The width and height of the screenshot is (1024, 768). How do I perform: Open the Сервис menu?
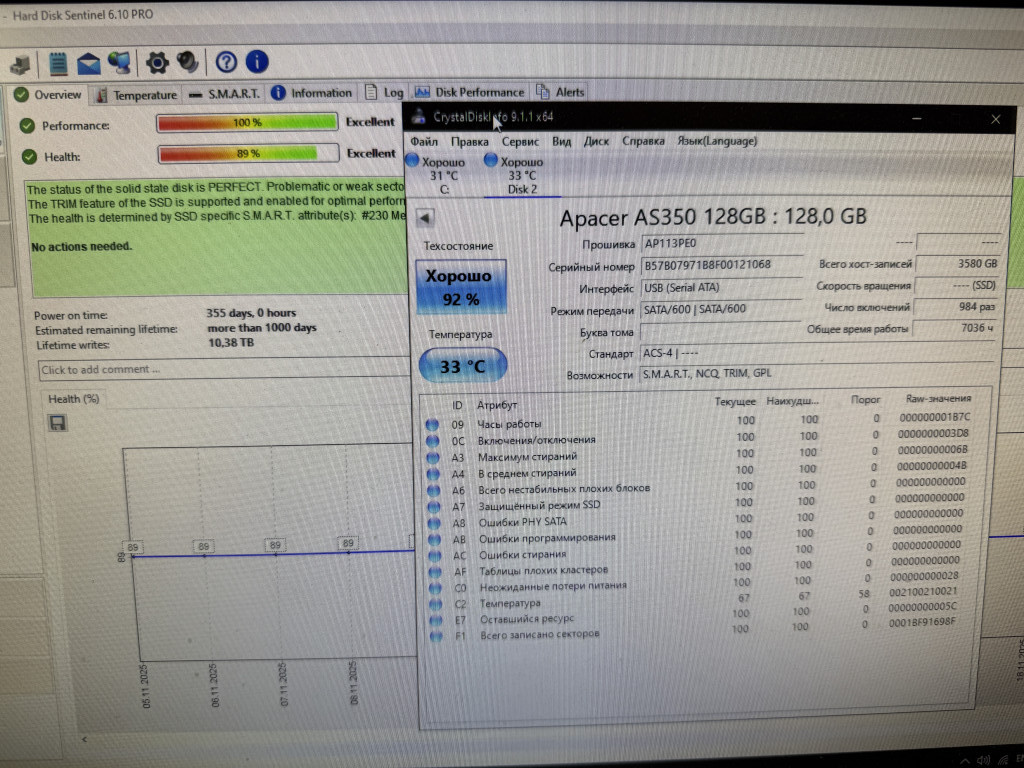pyautogui.click(x=520, y=141)
